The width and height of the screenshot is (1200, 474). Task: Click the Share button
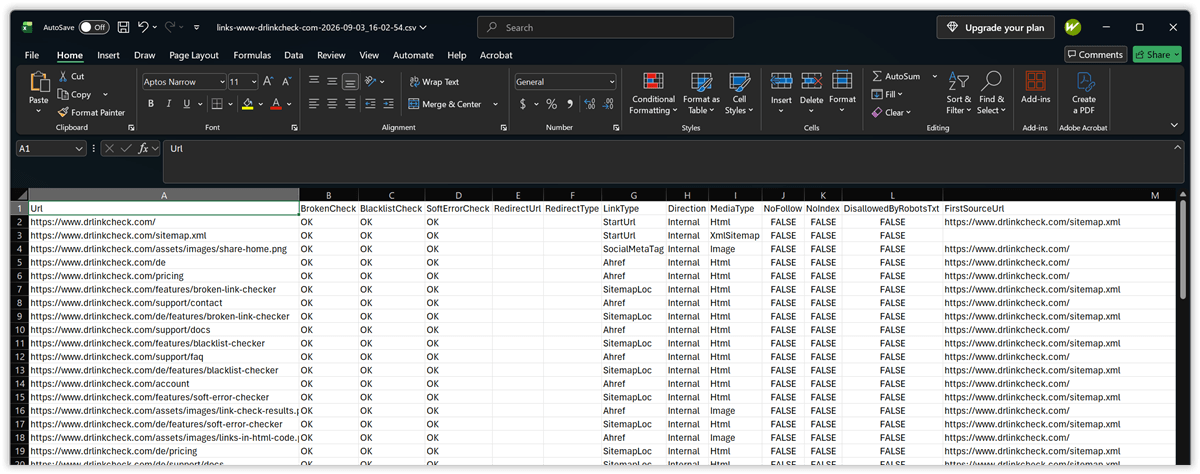coord(1156,55)
